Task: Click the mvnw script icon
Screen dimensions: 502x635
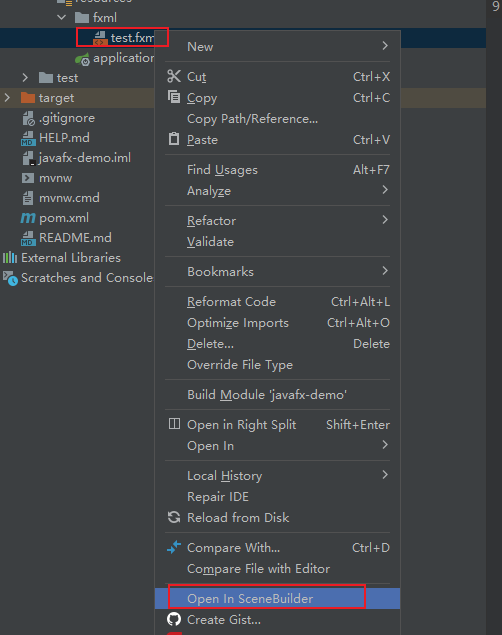Action: 28,178
